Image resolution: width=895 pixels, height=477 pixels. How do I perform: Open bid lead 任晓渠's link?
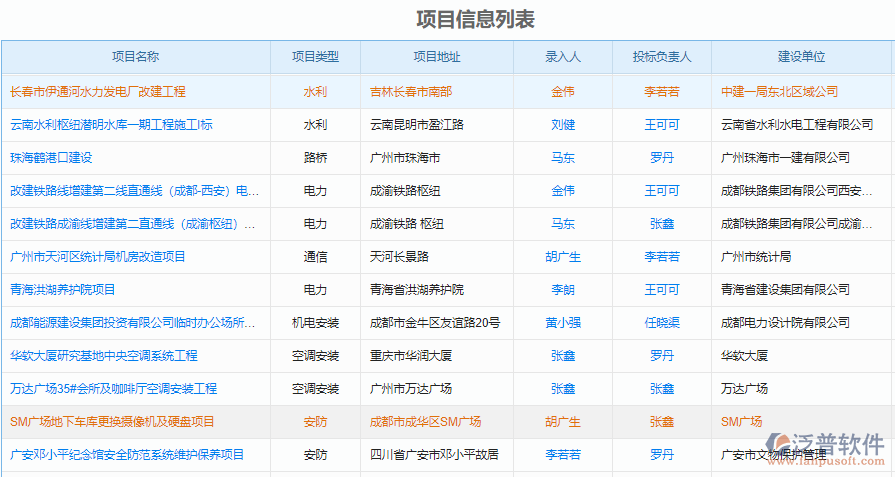(x=661, y=323)
